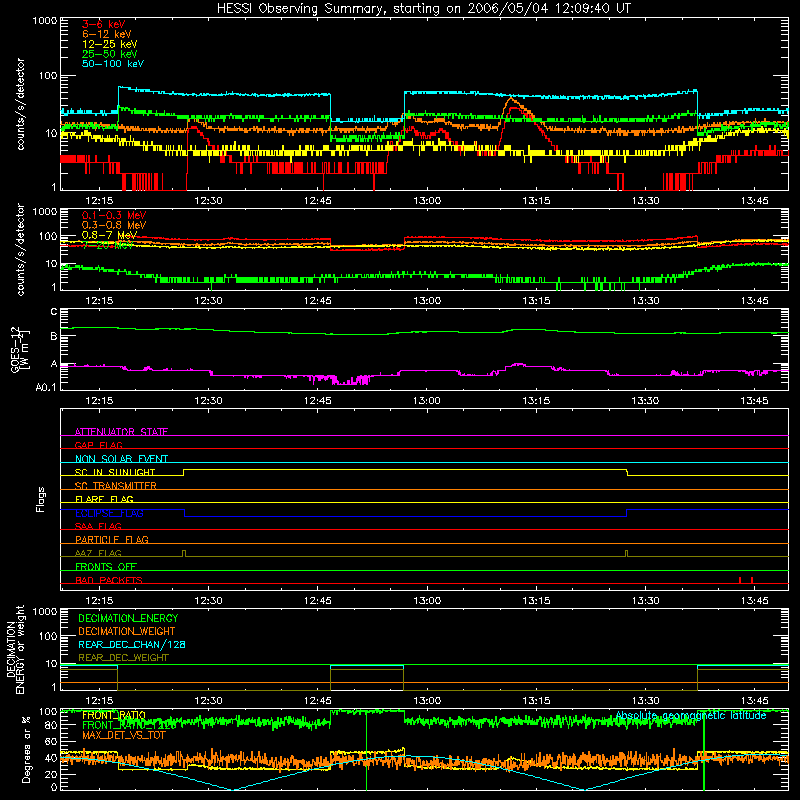Click 13:15 tick under the GOES-12 panel
Viewport: 800px width, 800px height.
536,401
